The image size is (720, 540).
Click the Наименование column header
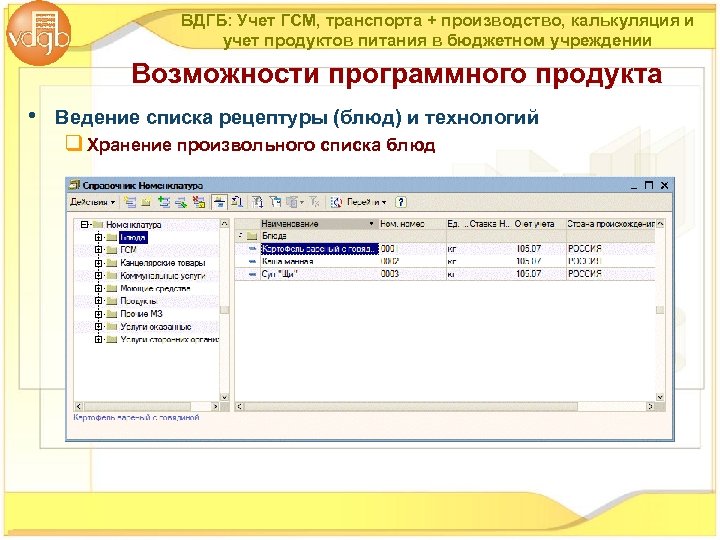[x=318, y=224]
